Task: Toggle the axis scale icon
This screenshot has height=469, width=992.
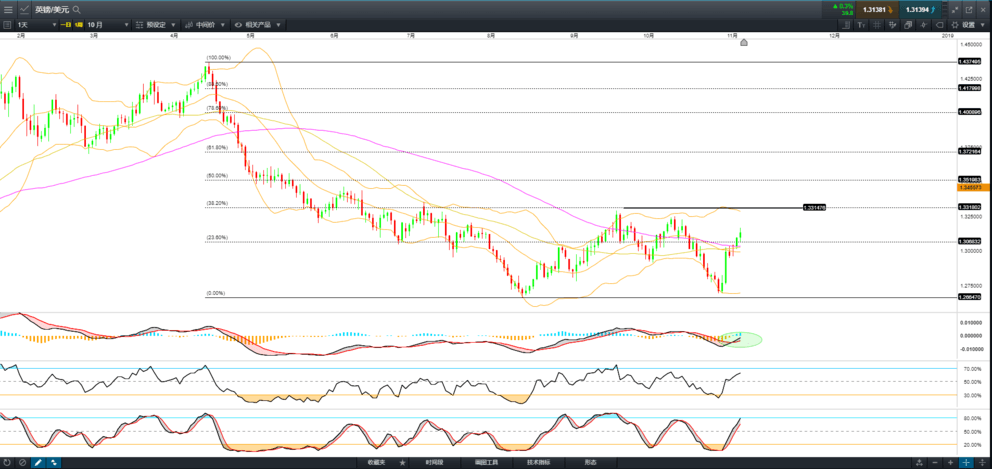Action: tap(846, 25)
